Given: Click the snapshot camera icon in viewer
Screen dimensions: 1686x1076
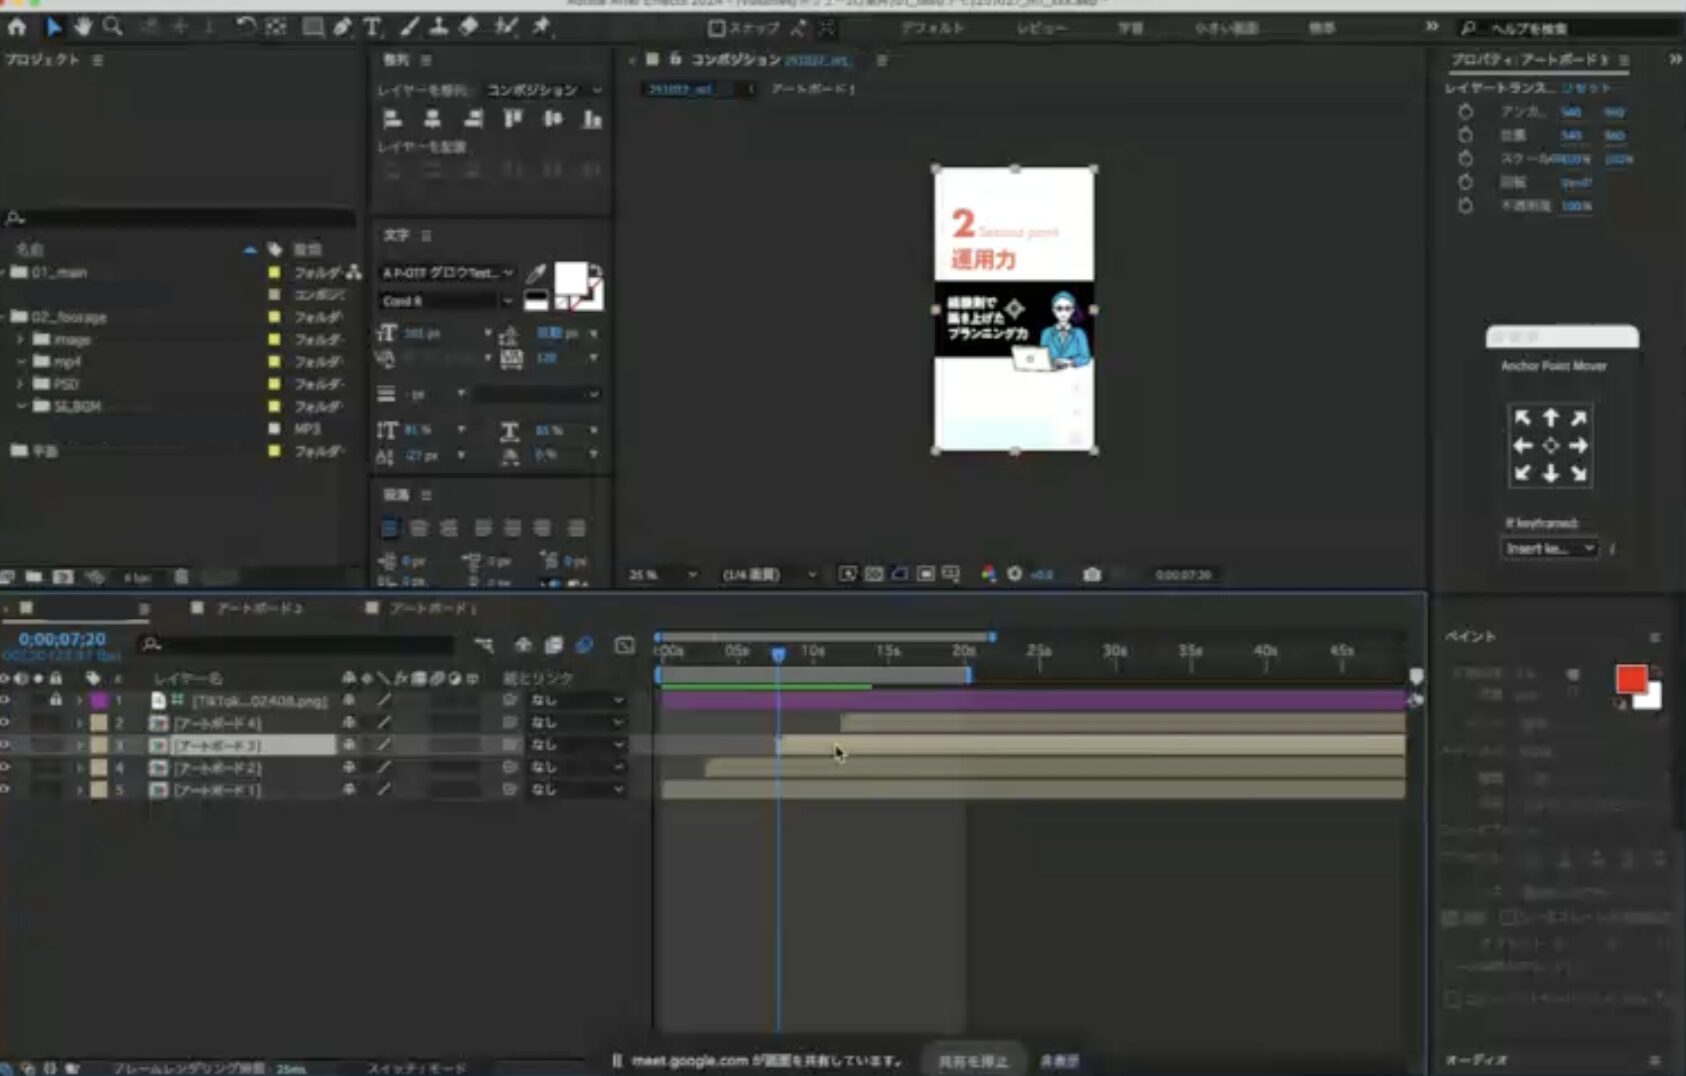Looking at the screenshot, I should pyautogui.click(x=1092, y=574).
